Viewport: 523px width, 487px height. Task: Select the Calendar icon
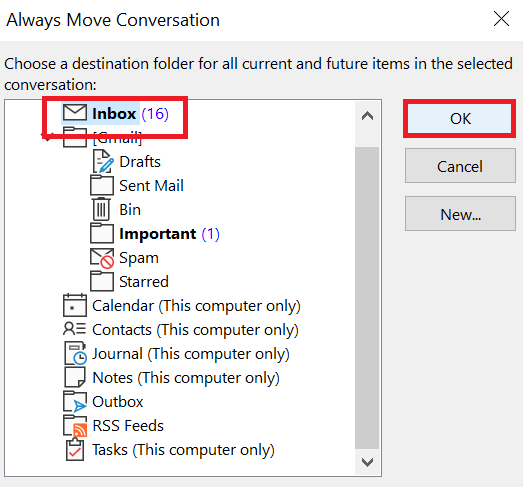(x=75, y=305)
